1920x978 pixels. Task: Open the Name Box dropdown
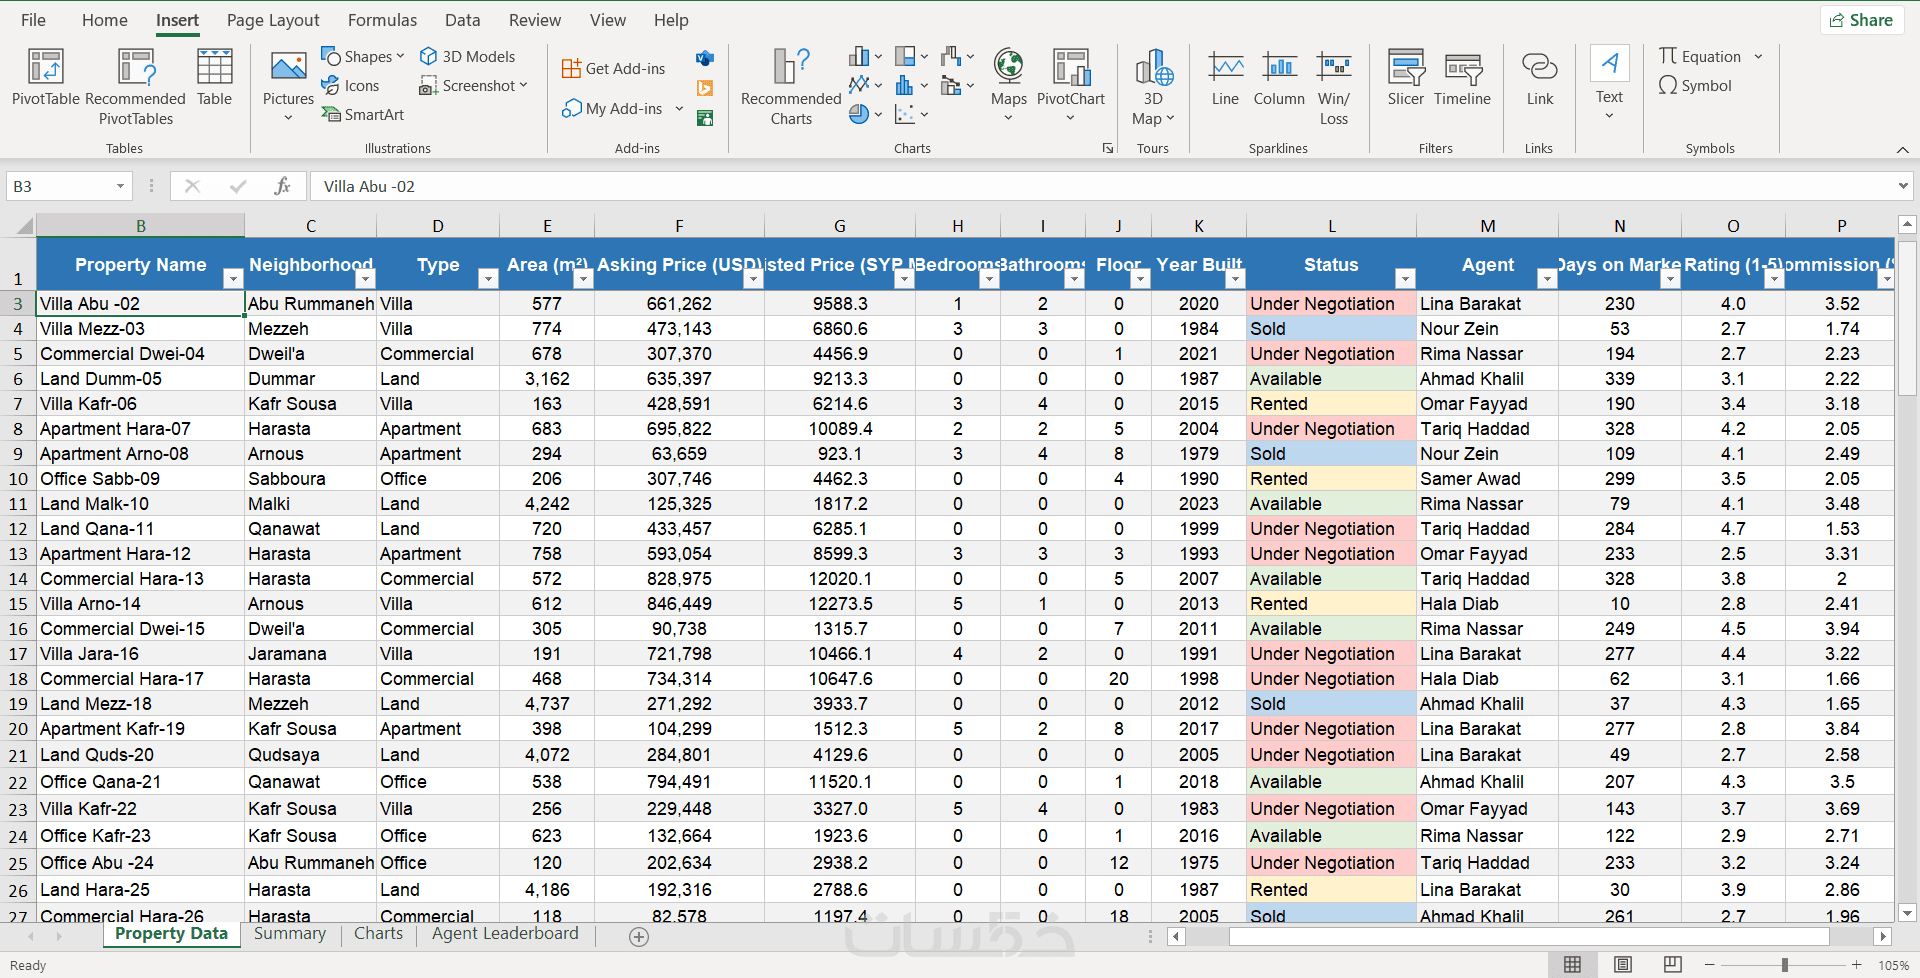tap(120, 186)
